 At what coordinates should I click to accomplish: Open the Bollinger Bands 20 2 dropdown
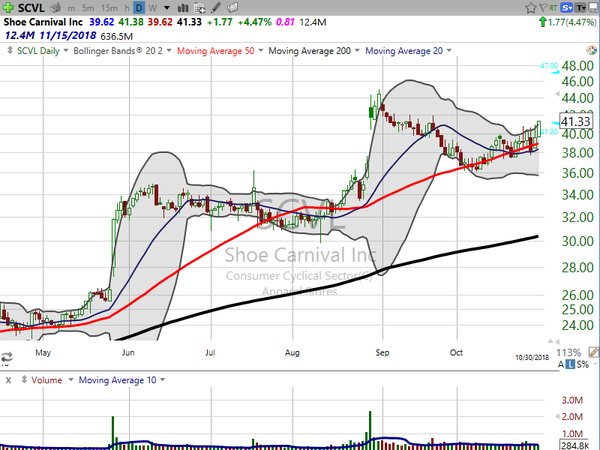(x=169, y=51)
